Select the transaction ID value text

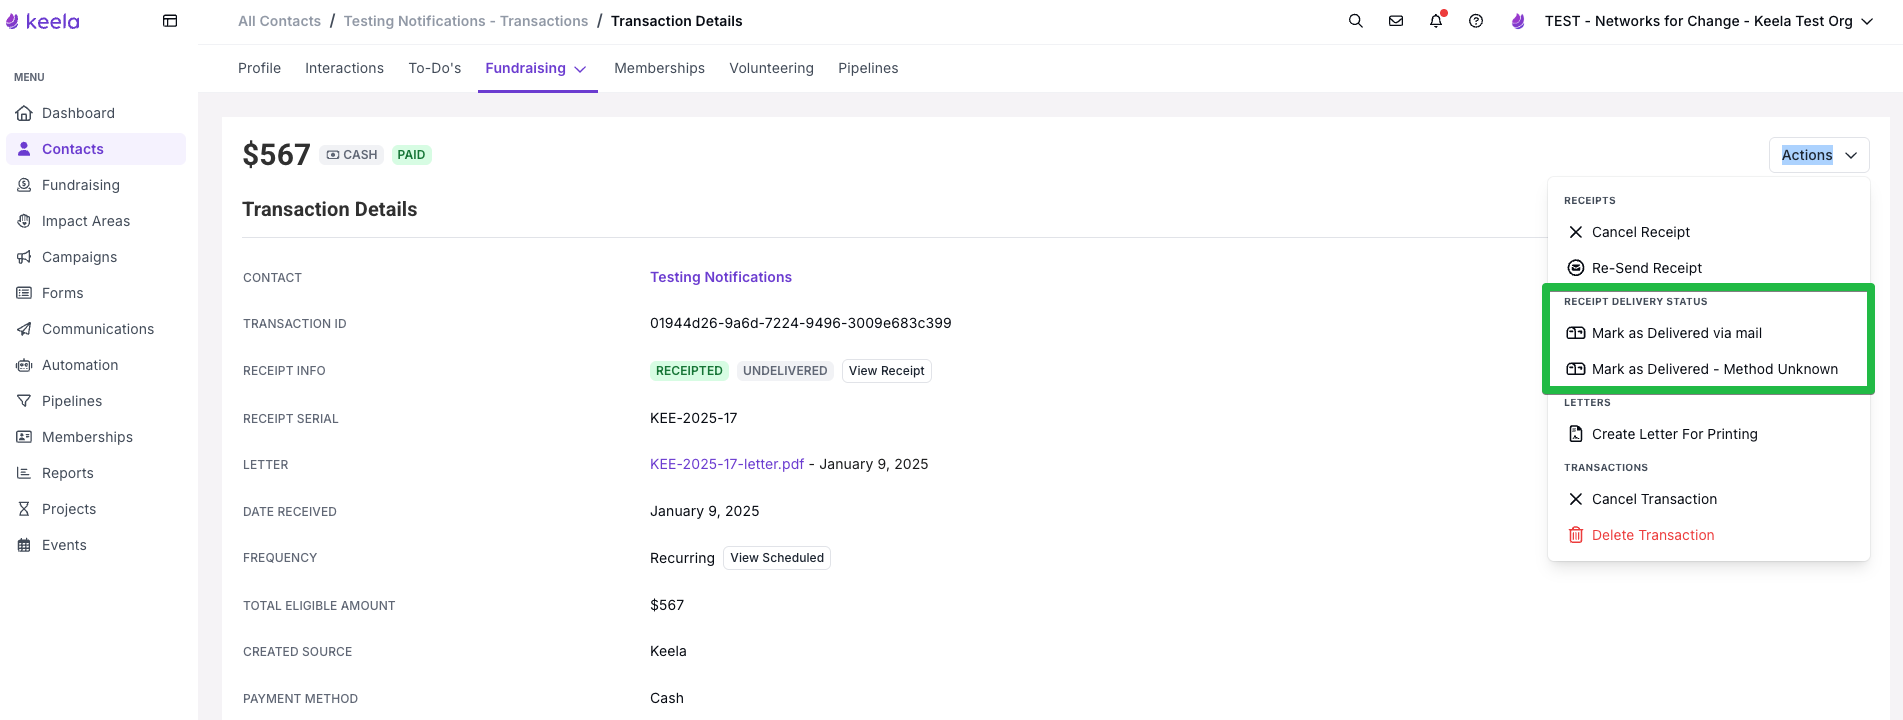point(800,323)
